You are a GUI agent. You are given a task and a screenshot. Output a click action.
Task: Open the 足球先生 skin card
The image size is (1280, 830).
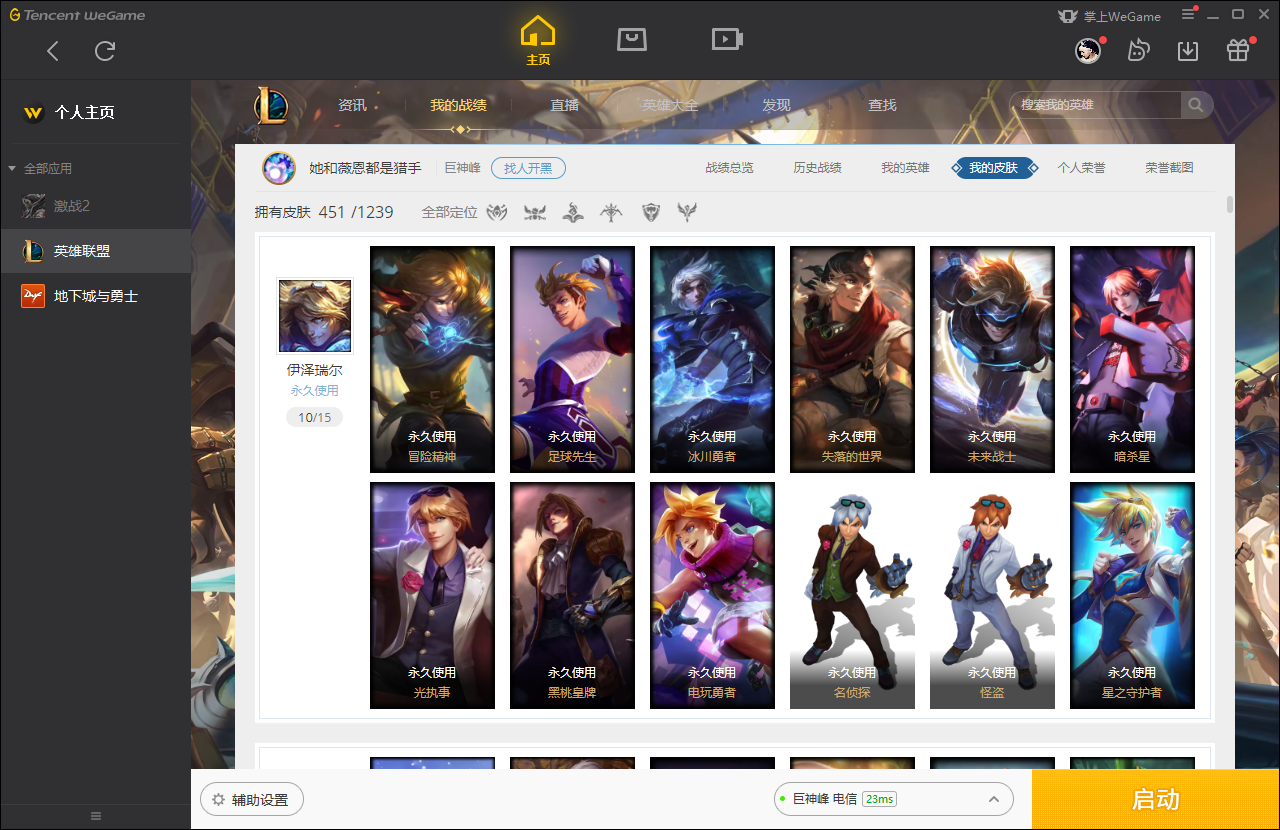[x=572, y=359]
